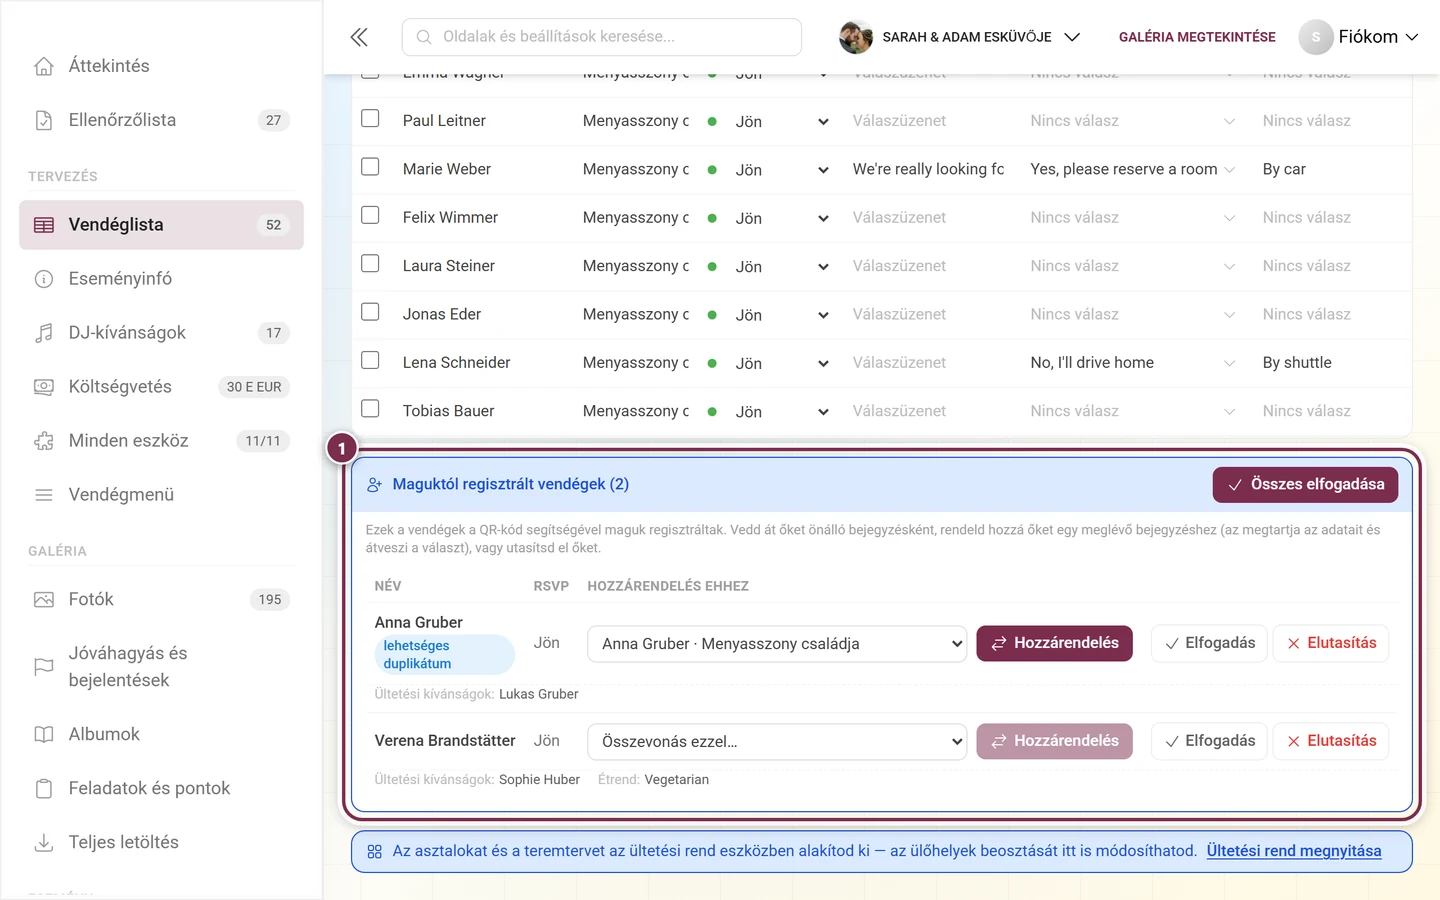The image size is (1440, 900).
Task: Navigate to DJ-kívánságok
Action: tap(161, 333)
